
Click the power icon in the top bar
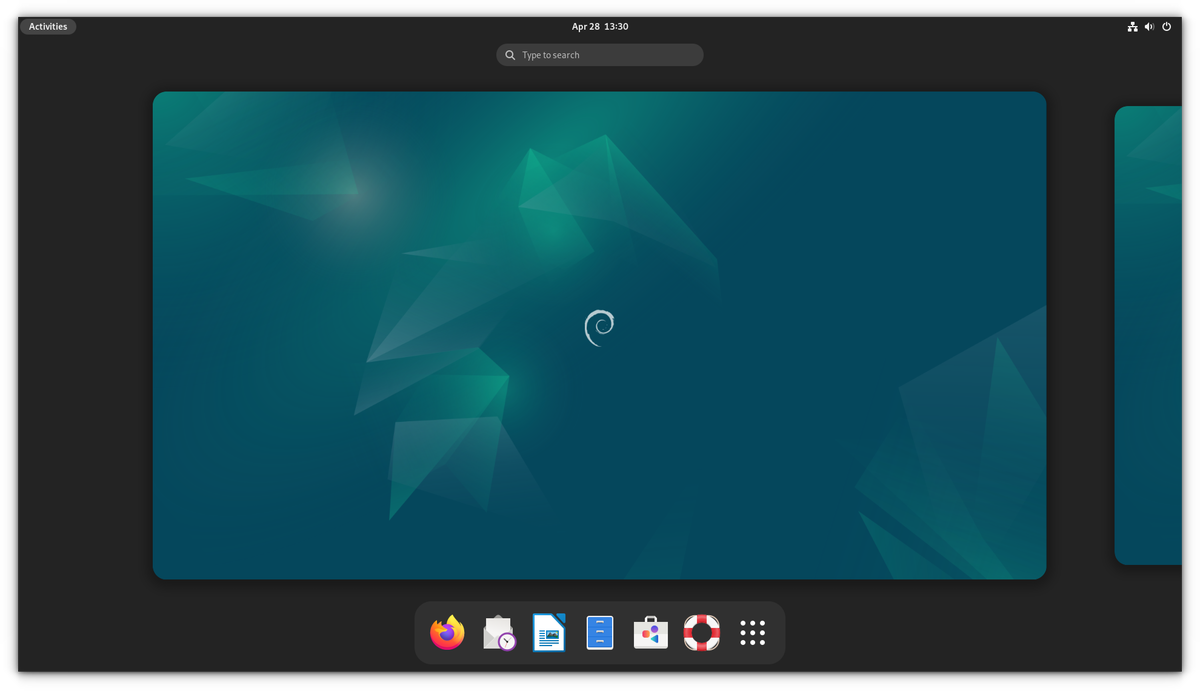(x=1166, y=26)
